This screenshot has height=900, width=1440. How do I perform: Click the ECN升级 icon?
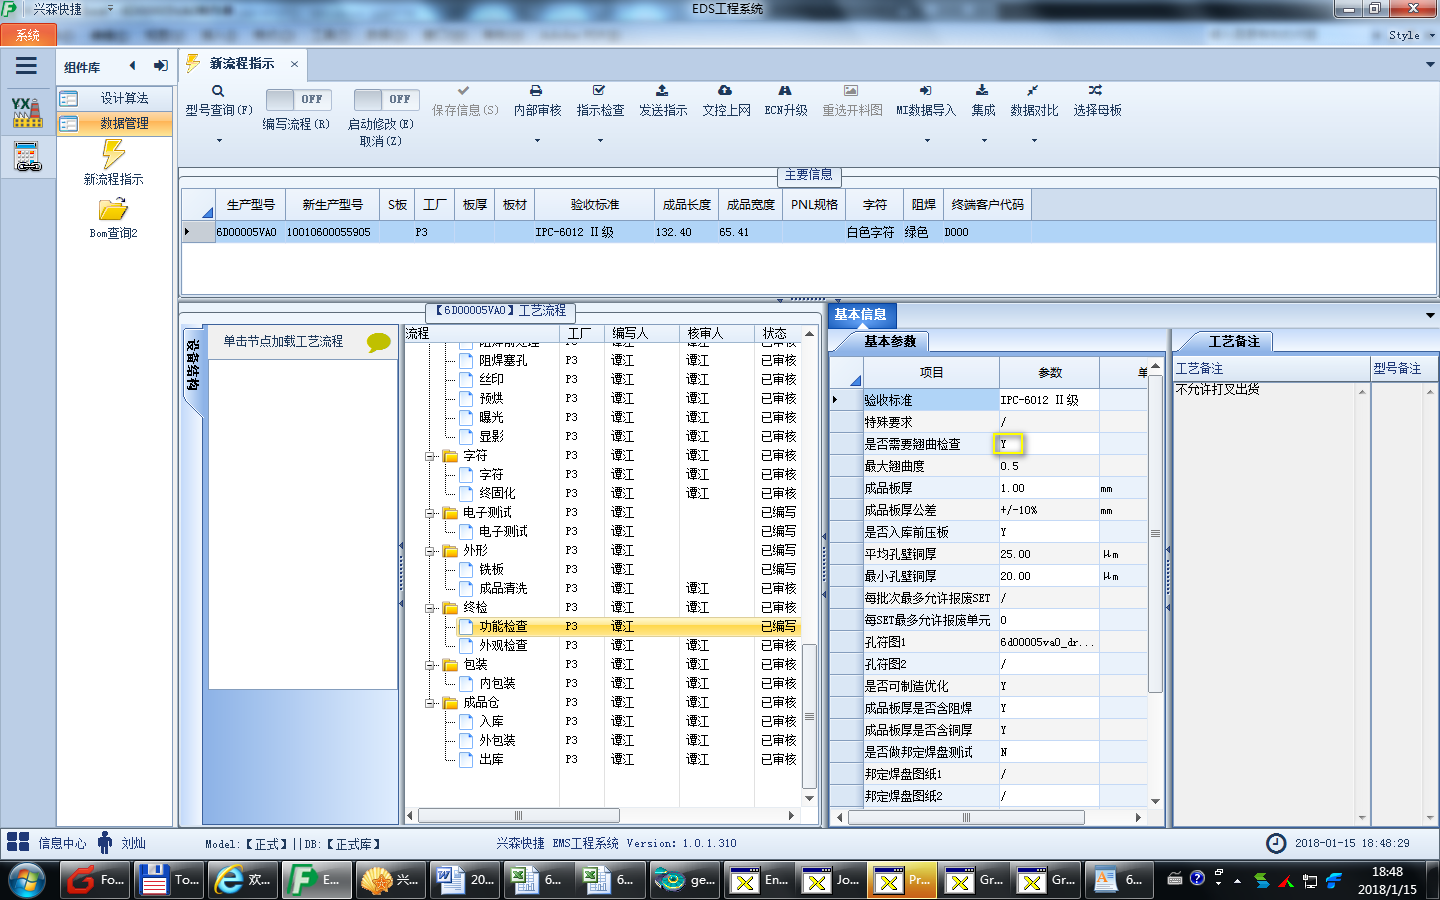pyautogui.click(x=785, y=91)
